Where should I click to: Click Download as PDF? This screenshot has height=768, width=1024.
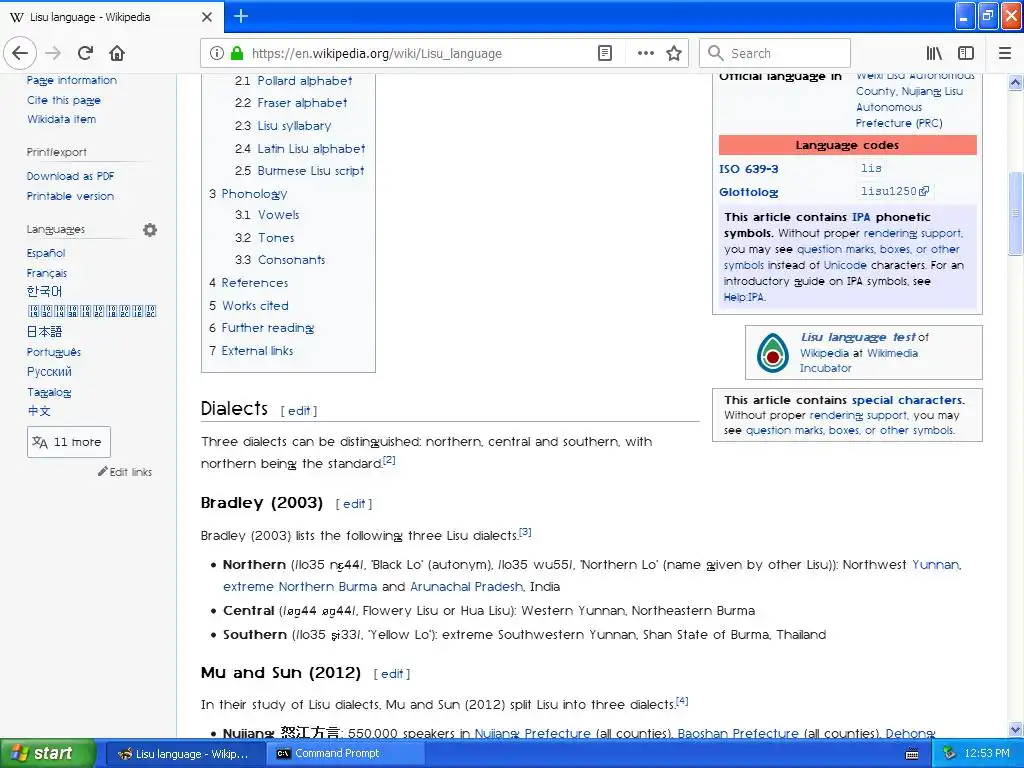point(71,176)
